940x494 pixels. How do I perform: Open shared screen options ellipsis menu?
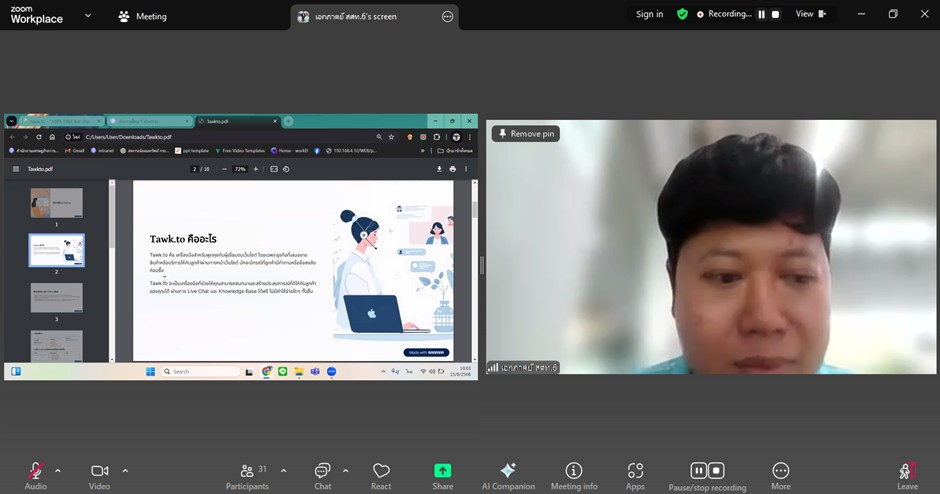click(x=447, y=17)
